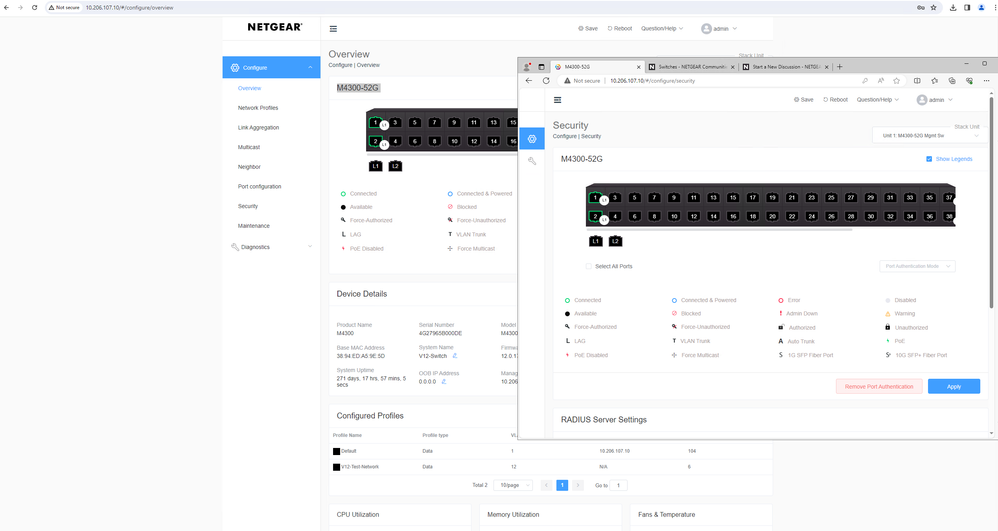
Task: Open the Port configuration menu item
Action: [x=259, y=187]
